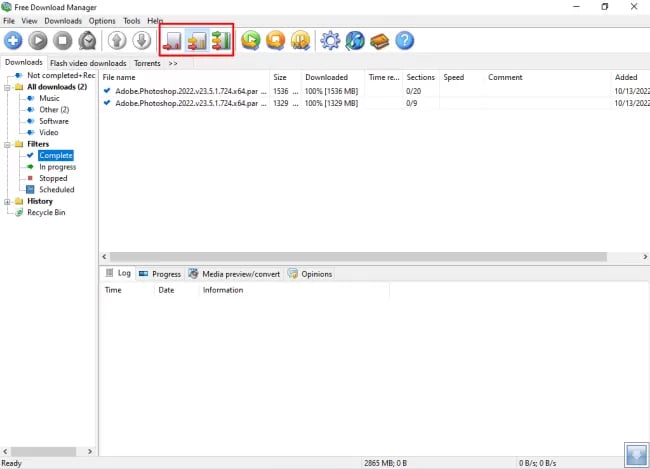Open help with blue question mark icon
This screenshot has width=650, height=469.
(x=405, y=41)
